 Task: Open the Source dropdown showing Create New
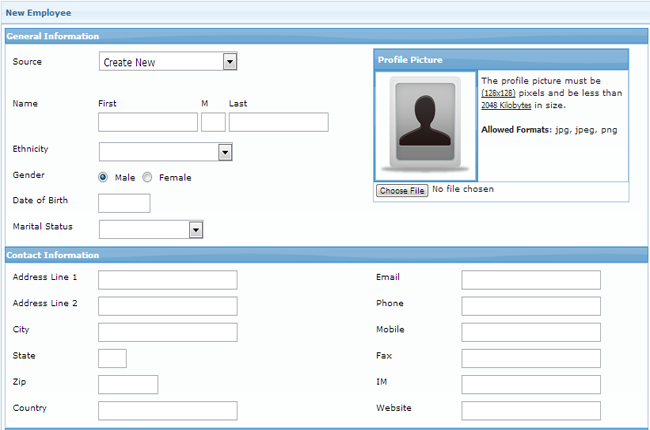click(168, 62)
